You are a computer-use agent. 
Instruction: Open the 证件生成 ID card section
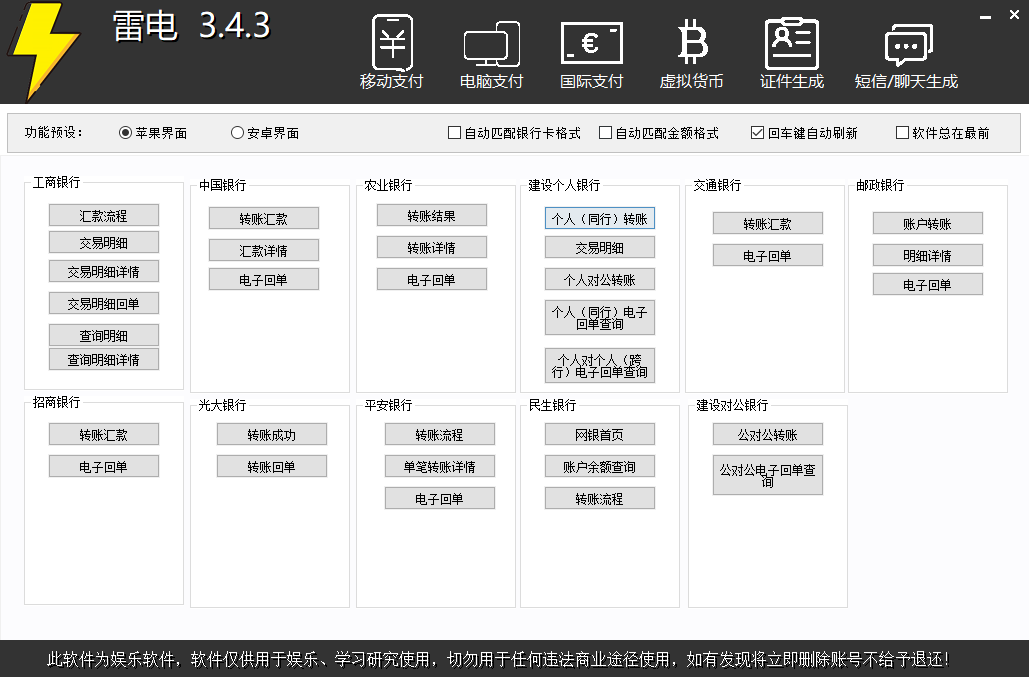point(791,52)
